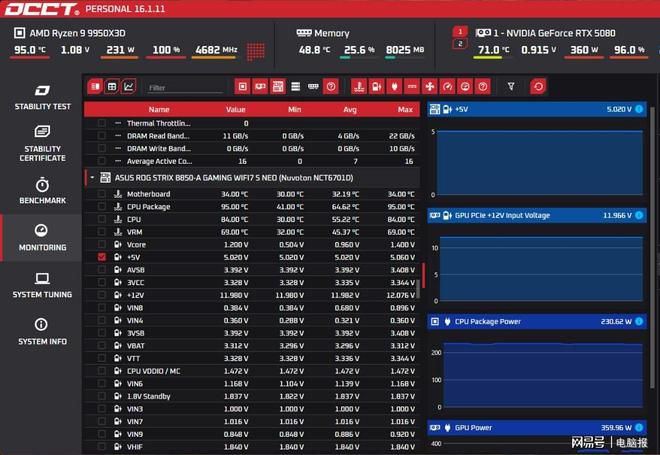Open info for the GPU Power graph
Image resolution: width=660 pixels, height=455 pixels.
coord(639,428)
